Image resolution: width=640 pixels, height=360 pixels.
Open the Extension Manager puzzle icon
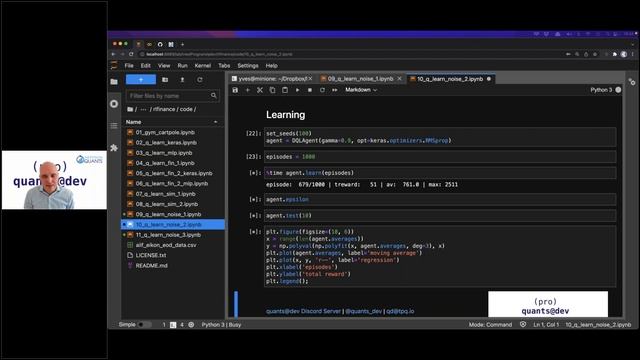[x=114, y=148]
